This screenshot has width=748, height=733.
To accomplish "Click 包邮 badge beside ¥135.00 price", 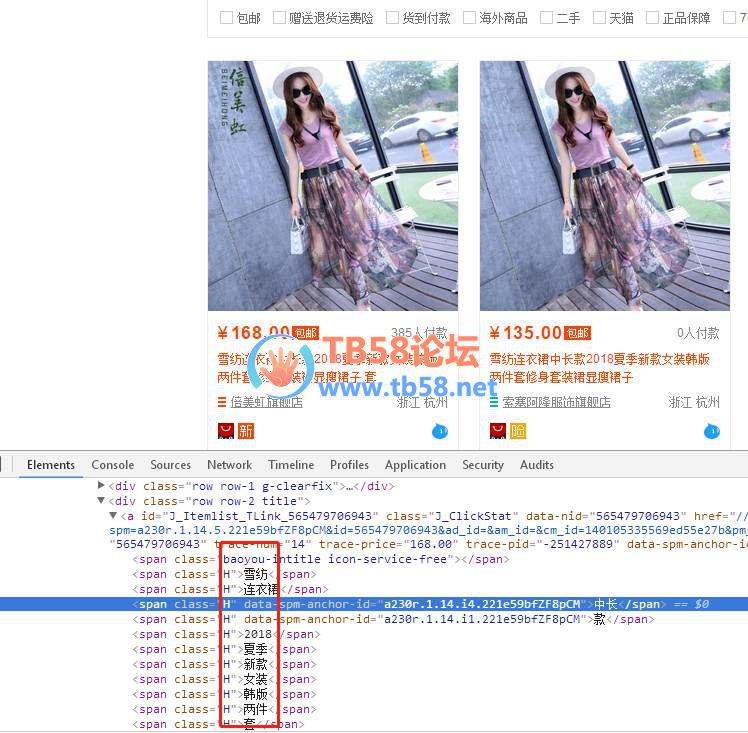I will [577, 333].
